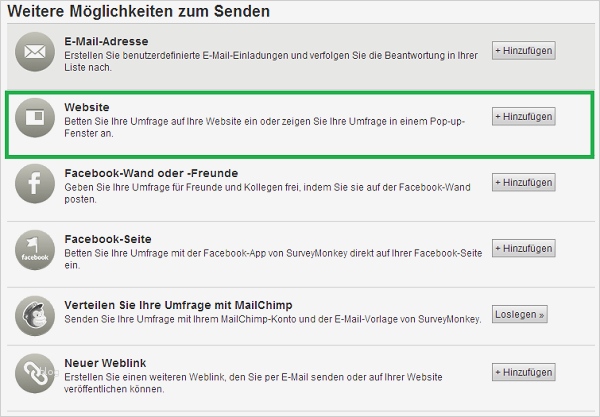This screenshot has width=600, height=417.
Task: Click the Website window icon
Action: pyautogui.click(x=34, y=118)
